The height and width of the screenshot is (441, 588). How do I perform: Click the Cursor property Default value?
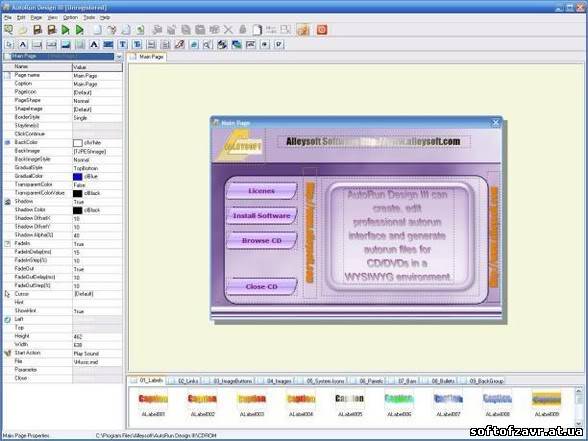click(x=97, y=294)
